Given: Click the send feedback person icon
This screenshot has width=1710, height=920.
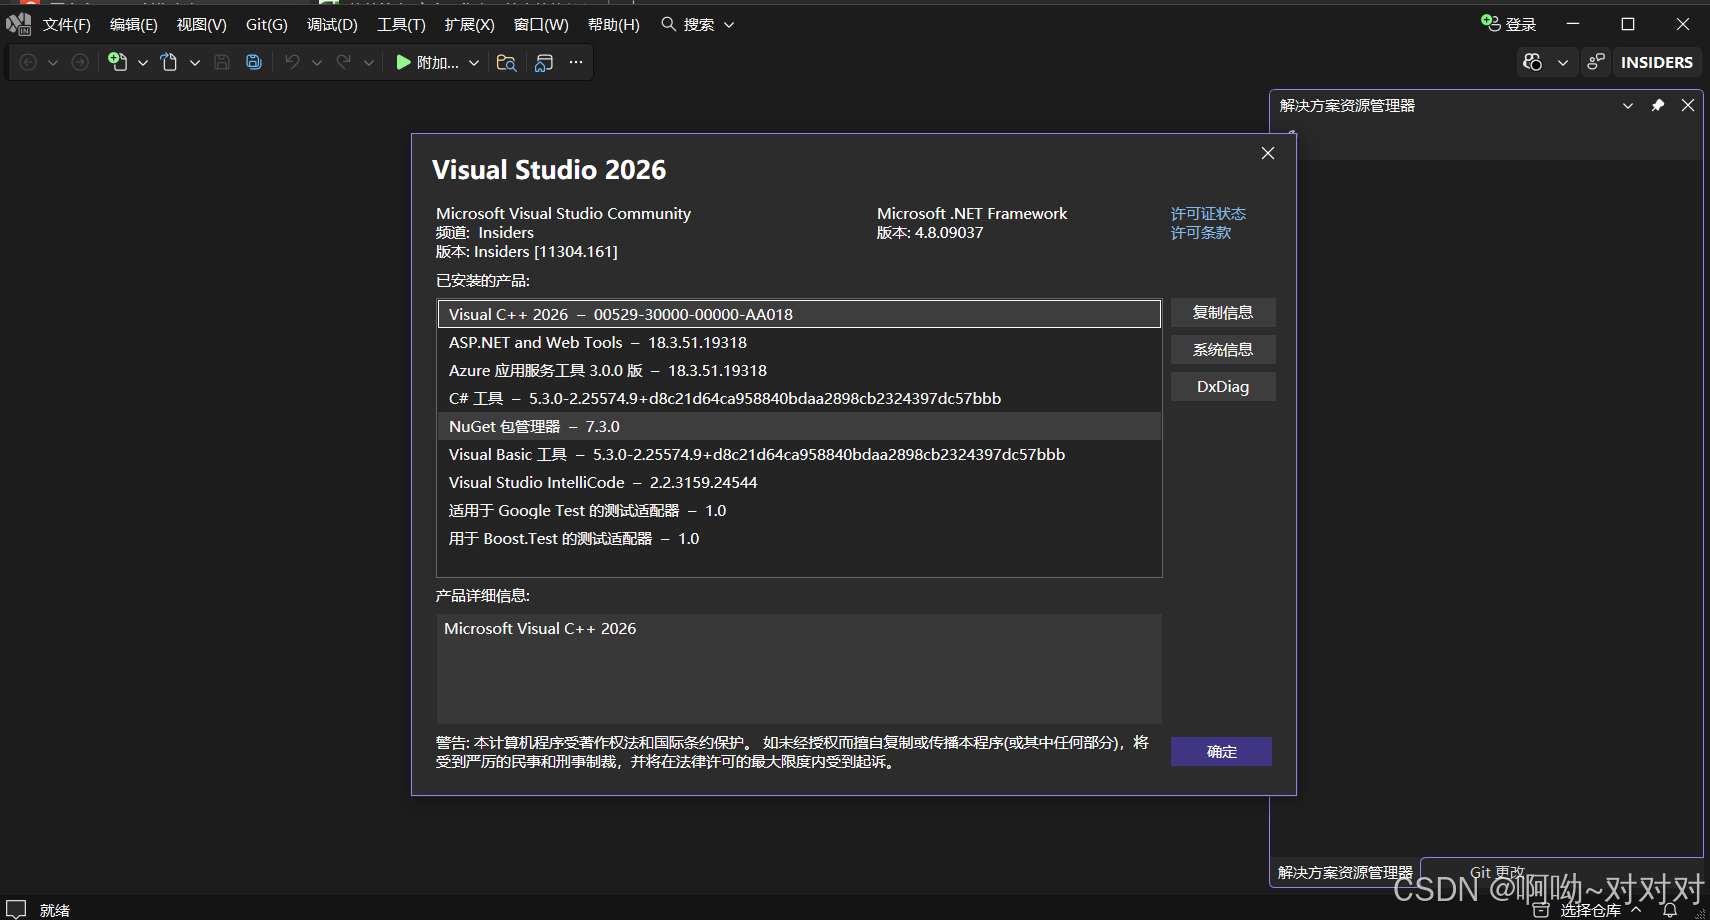Looking at the screenshot, I should coord(1596,62).
